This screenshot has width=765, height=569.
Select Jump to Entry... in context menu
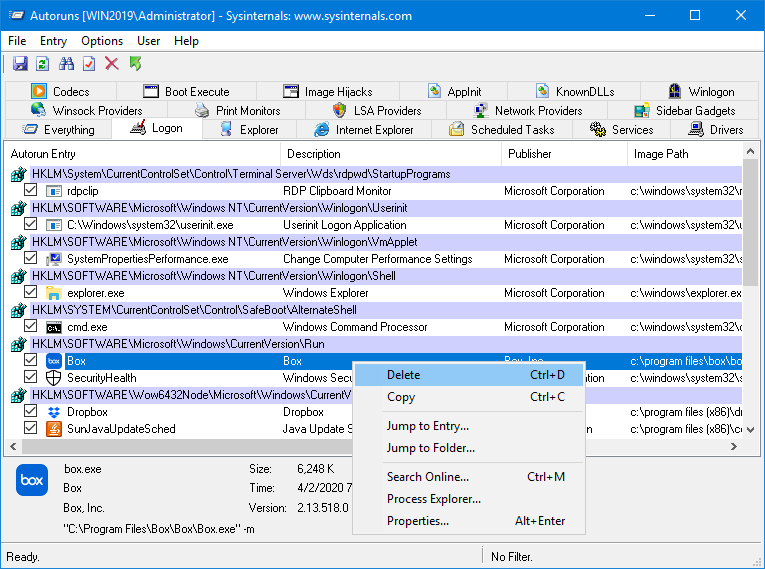(x=469, y=426)
